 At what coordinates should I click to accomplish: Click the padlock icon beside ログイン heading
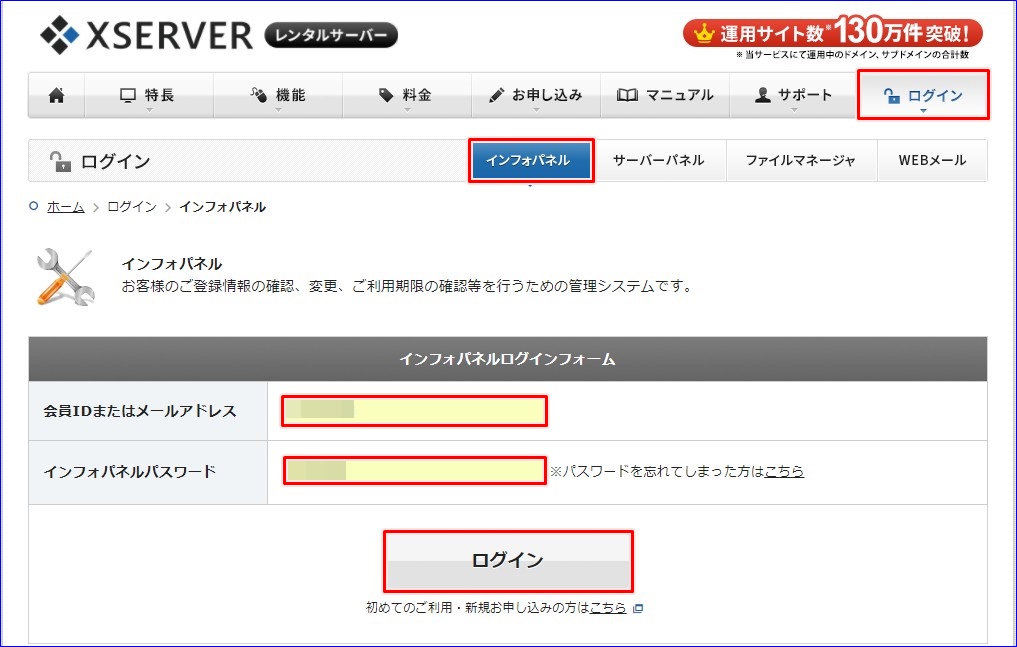point(60,161)
